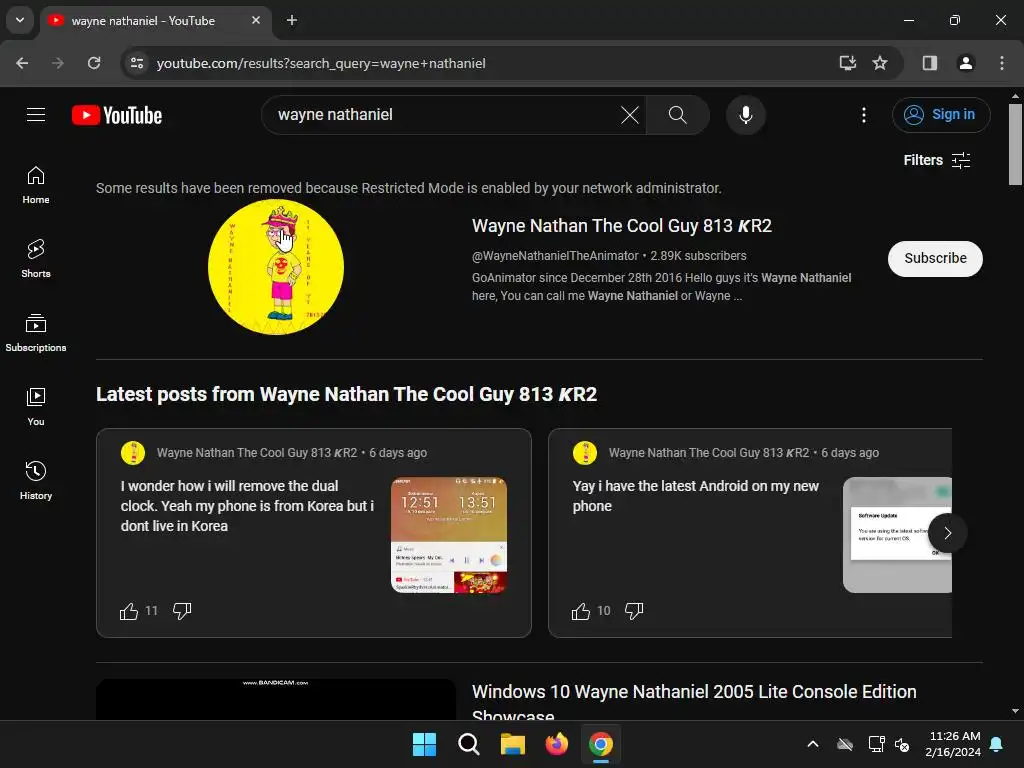The width and height of the screenshot is (1024, 768).
Task: Open new browser tab
Action: point(292,20)
